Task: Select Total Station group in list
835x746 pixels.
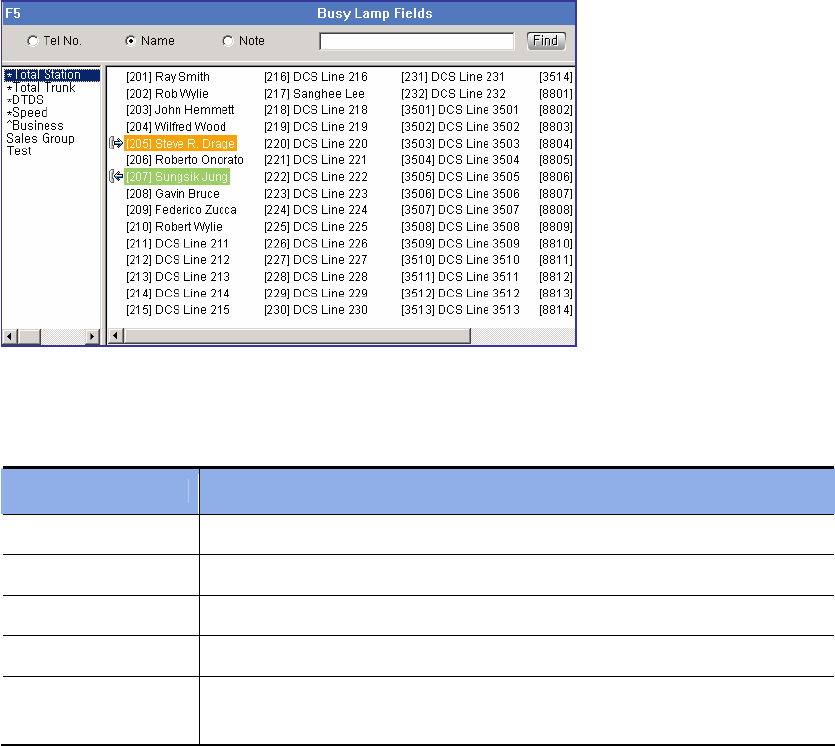Action: coord(46,75)
